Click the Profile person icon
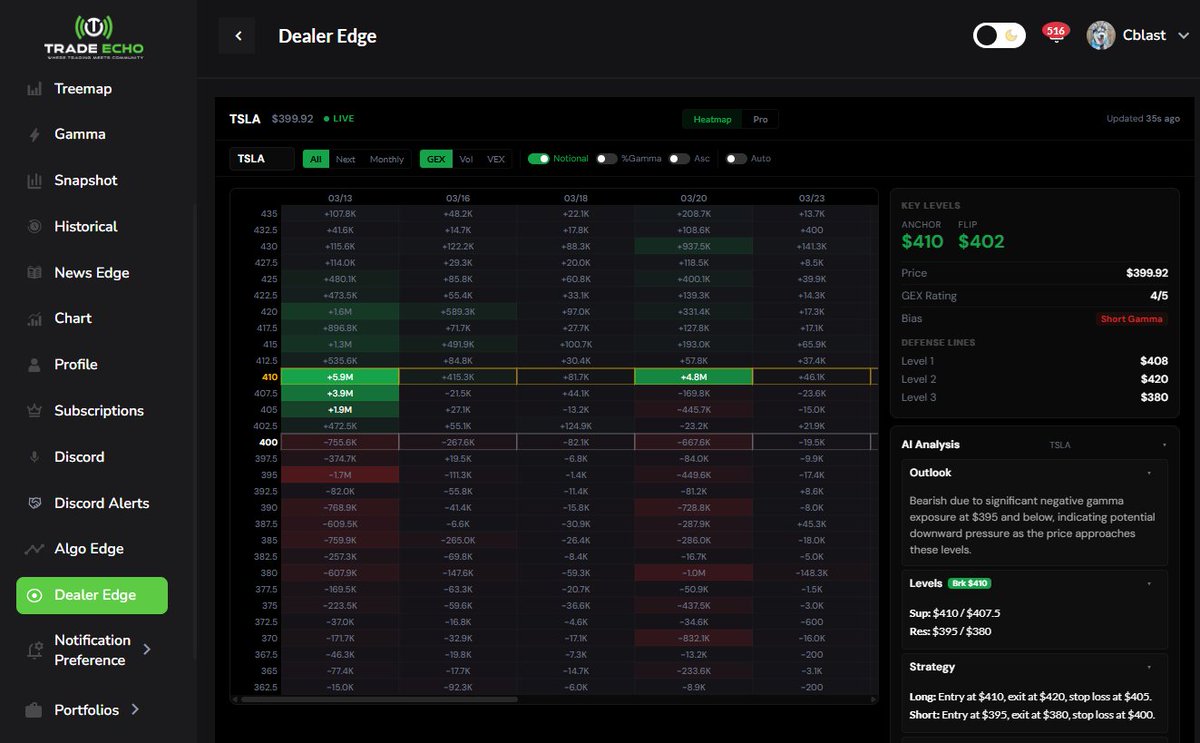This screenshot has width=1200, height=743. [x=34, y=365]
